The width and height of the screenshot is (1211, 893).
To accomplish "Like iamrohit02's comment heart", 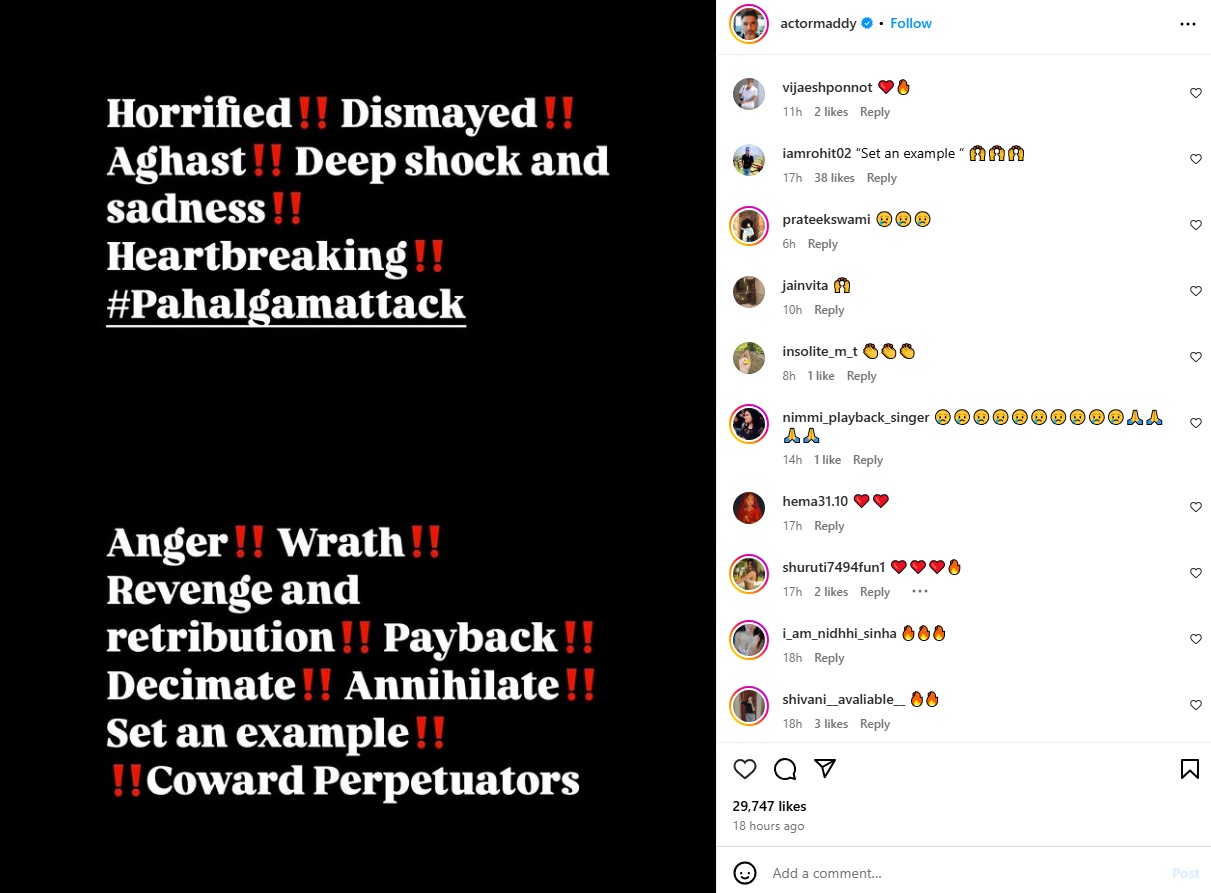I will pyautogui.click(x=1195, y=159).
